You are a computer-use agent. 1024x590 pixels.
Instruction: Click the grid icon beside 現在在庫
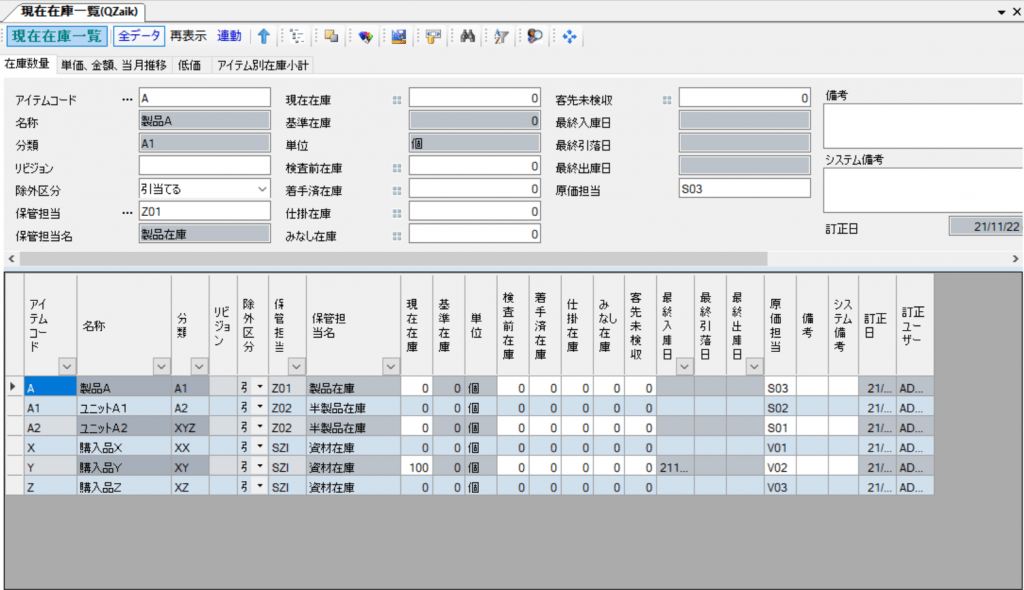point(397,100)
